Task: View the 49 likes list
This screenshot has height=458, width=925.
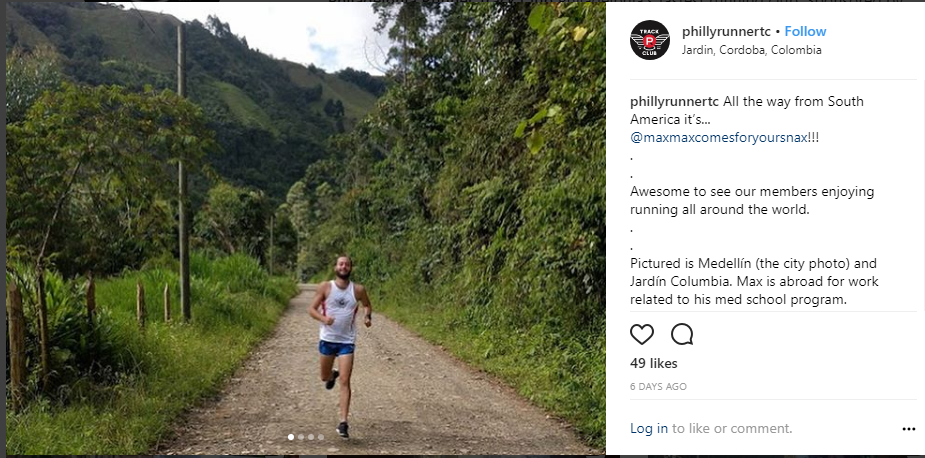Action: (x=654, y=364)
